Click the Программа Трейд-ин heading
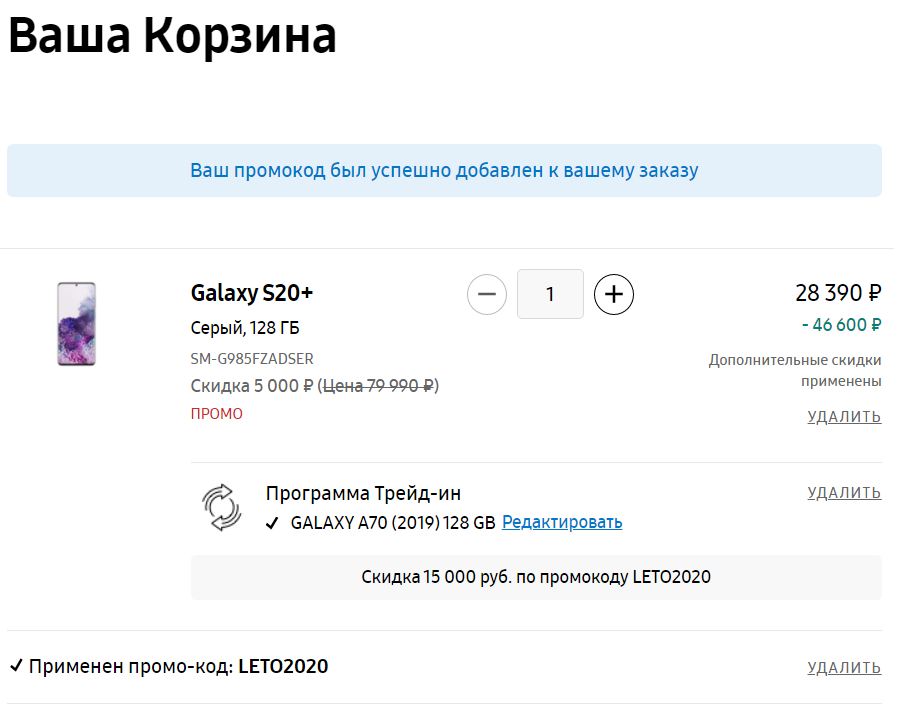 click(x=363, y=494)
